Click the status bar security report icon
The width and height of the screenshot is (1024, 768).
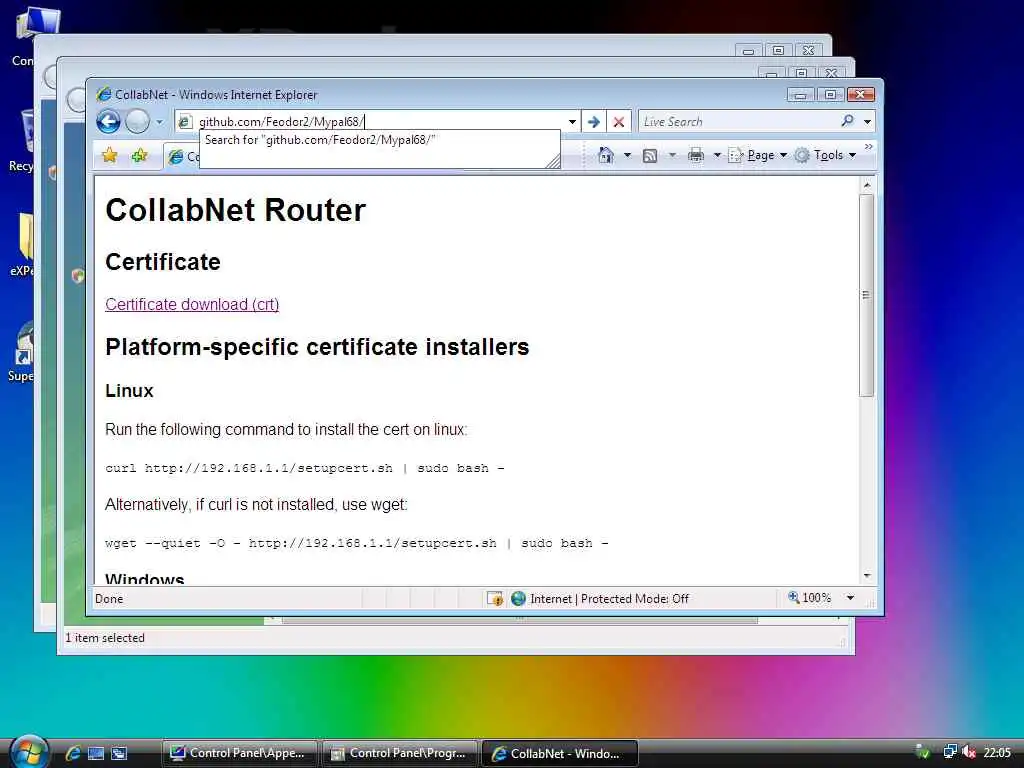[495, 598]
